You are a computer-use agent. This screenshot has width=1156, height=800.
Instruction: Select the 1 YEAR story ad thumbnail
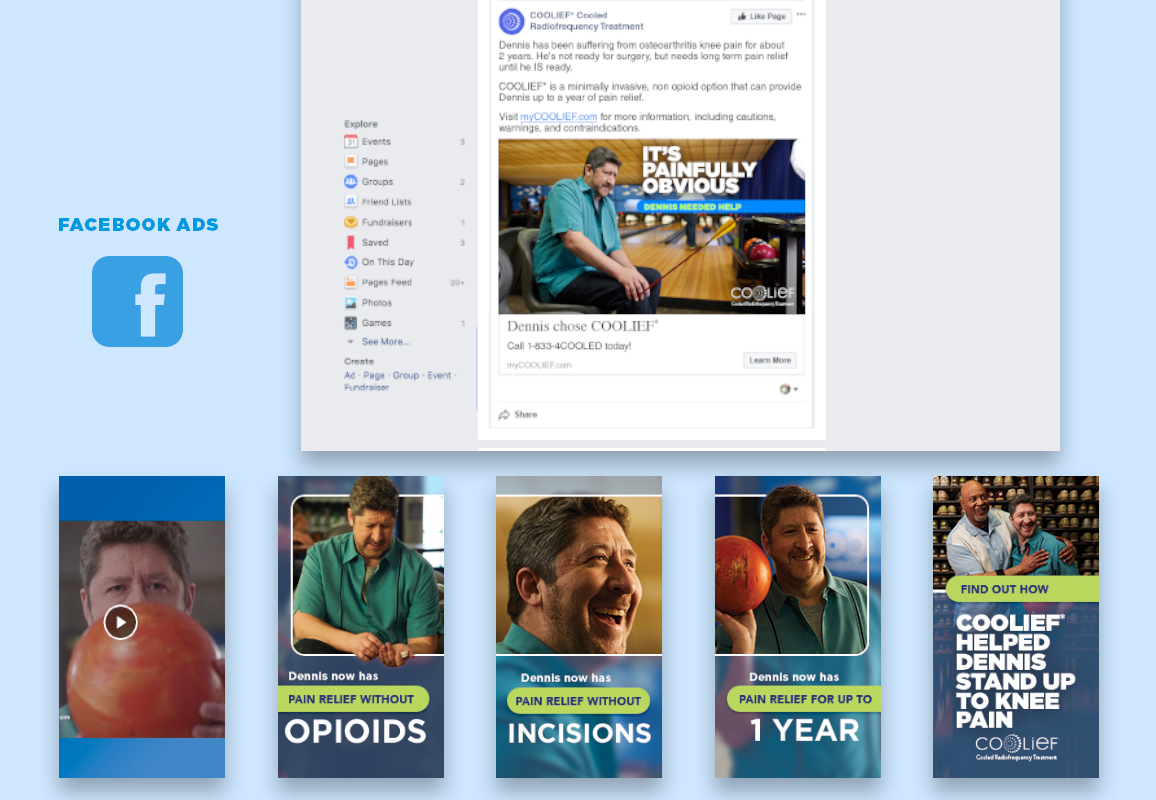click(x=798, y=627)
